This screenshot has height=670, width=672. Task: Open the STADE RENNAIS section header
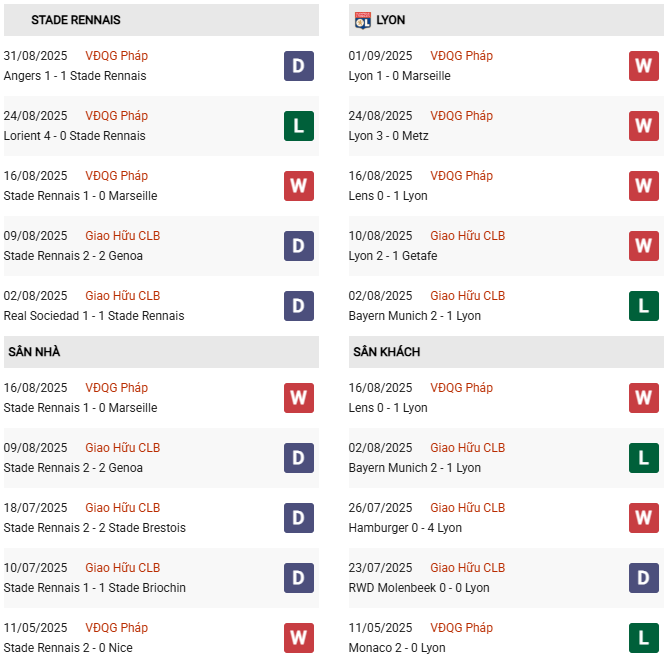(76, 20)
